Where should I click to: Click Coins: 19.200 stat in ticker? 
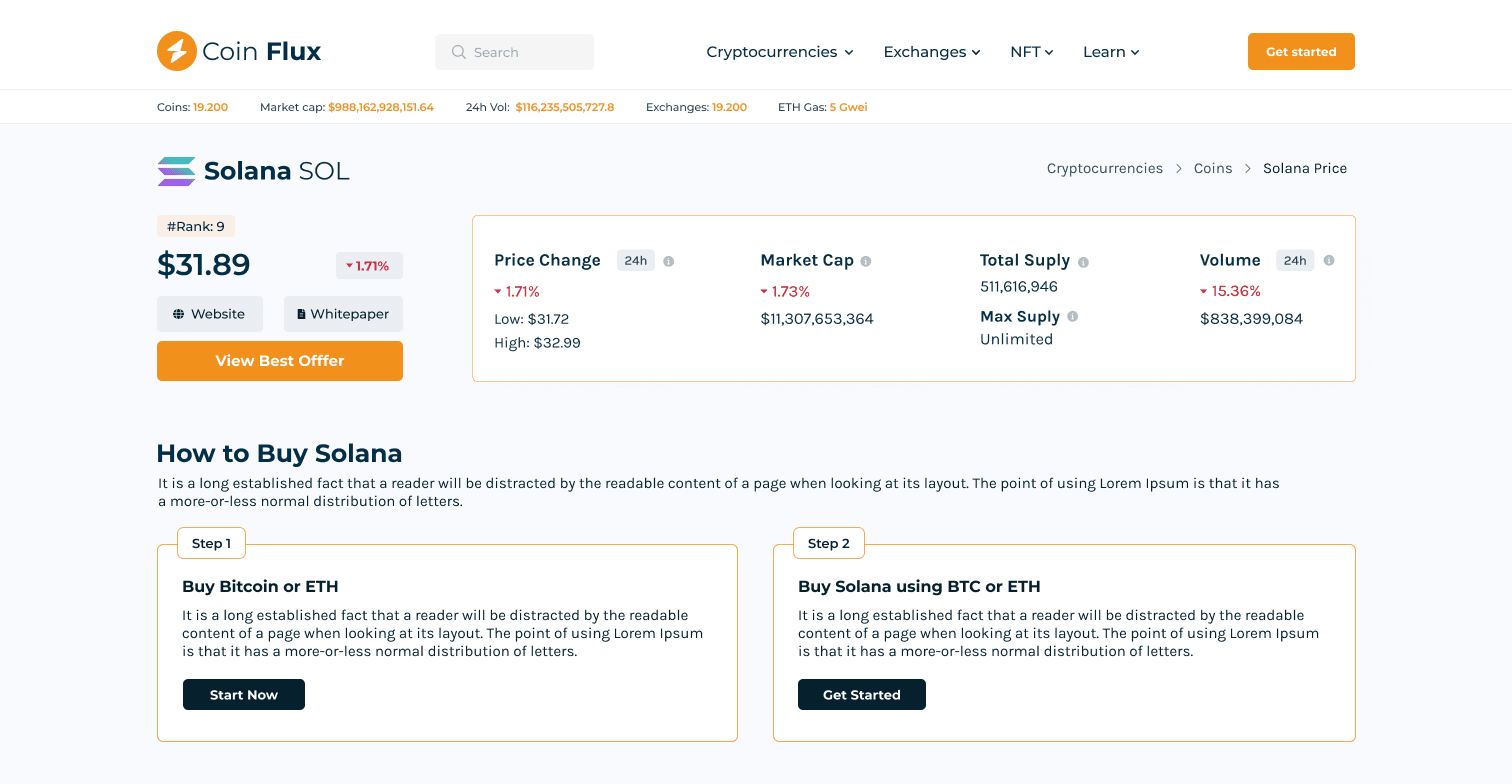pyautogui.click(x=192, y=107)
